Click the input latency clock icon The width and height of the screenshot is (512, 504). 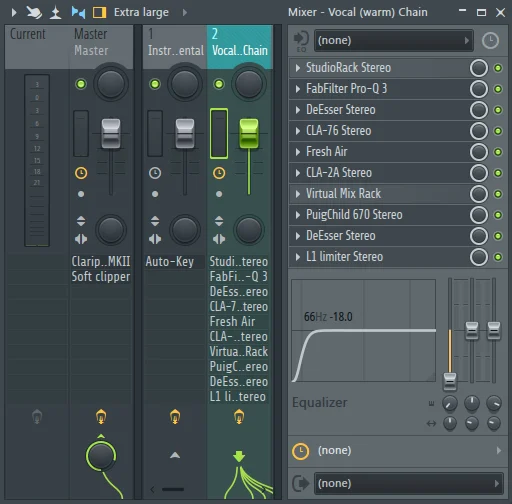pos(490,41)
